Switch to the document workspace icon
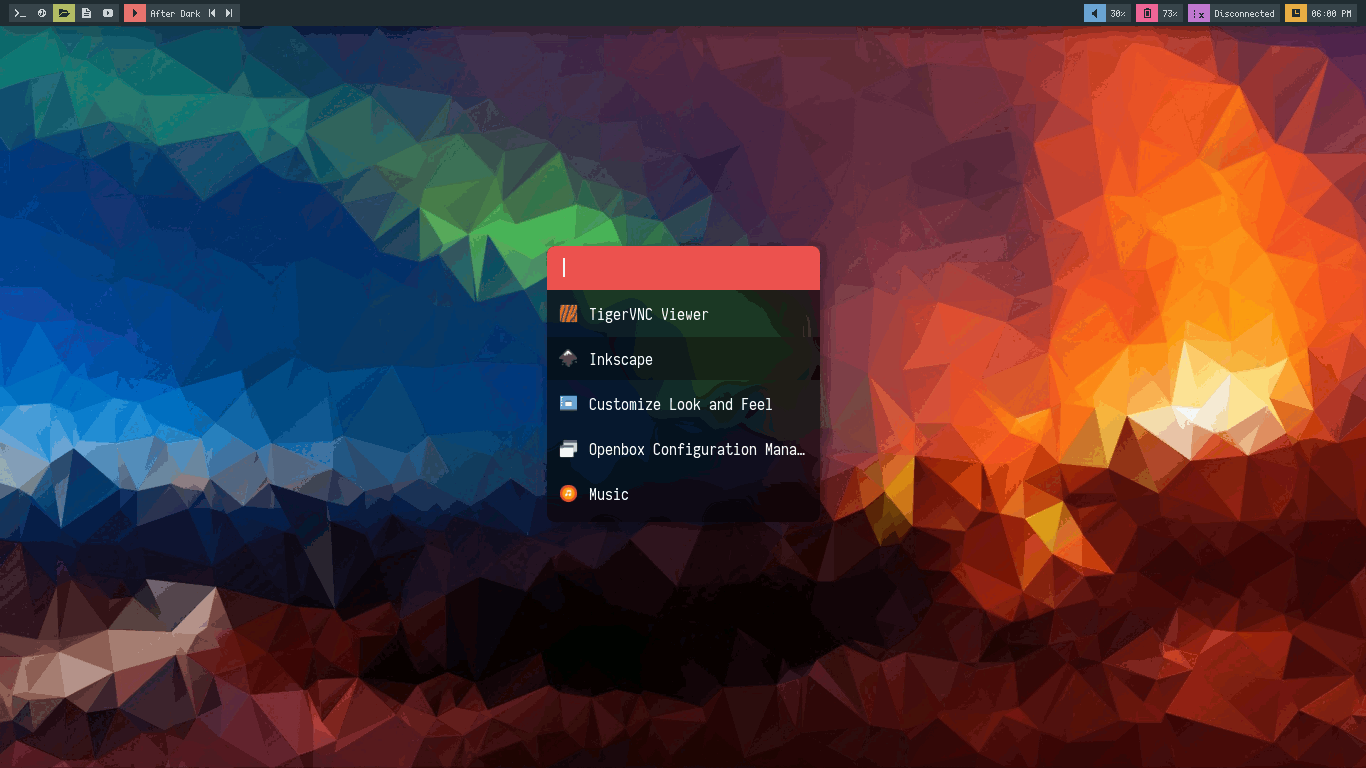This screenshot has height=768, width=1366. [86, 13]
